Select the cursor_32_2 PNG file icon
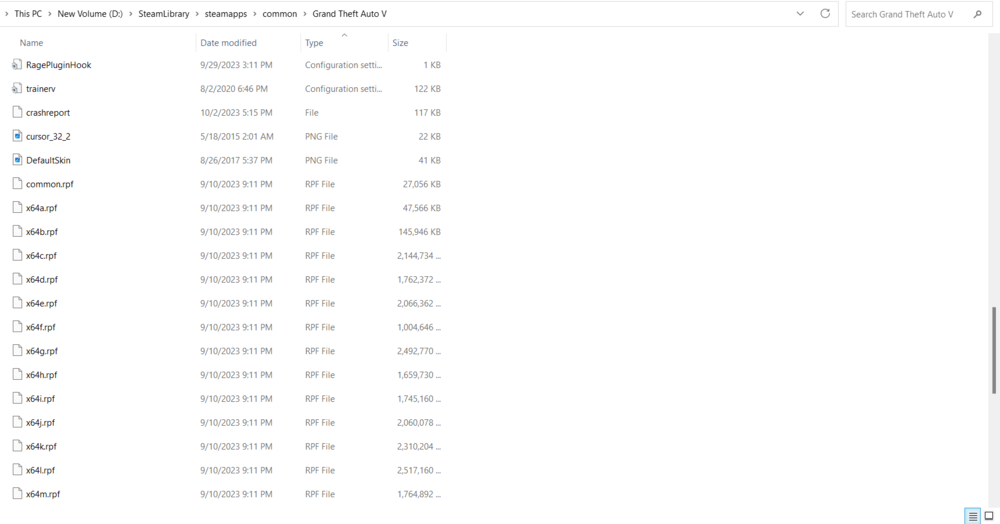This screenshot has width=1000, height=524. click(17, 136)
